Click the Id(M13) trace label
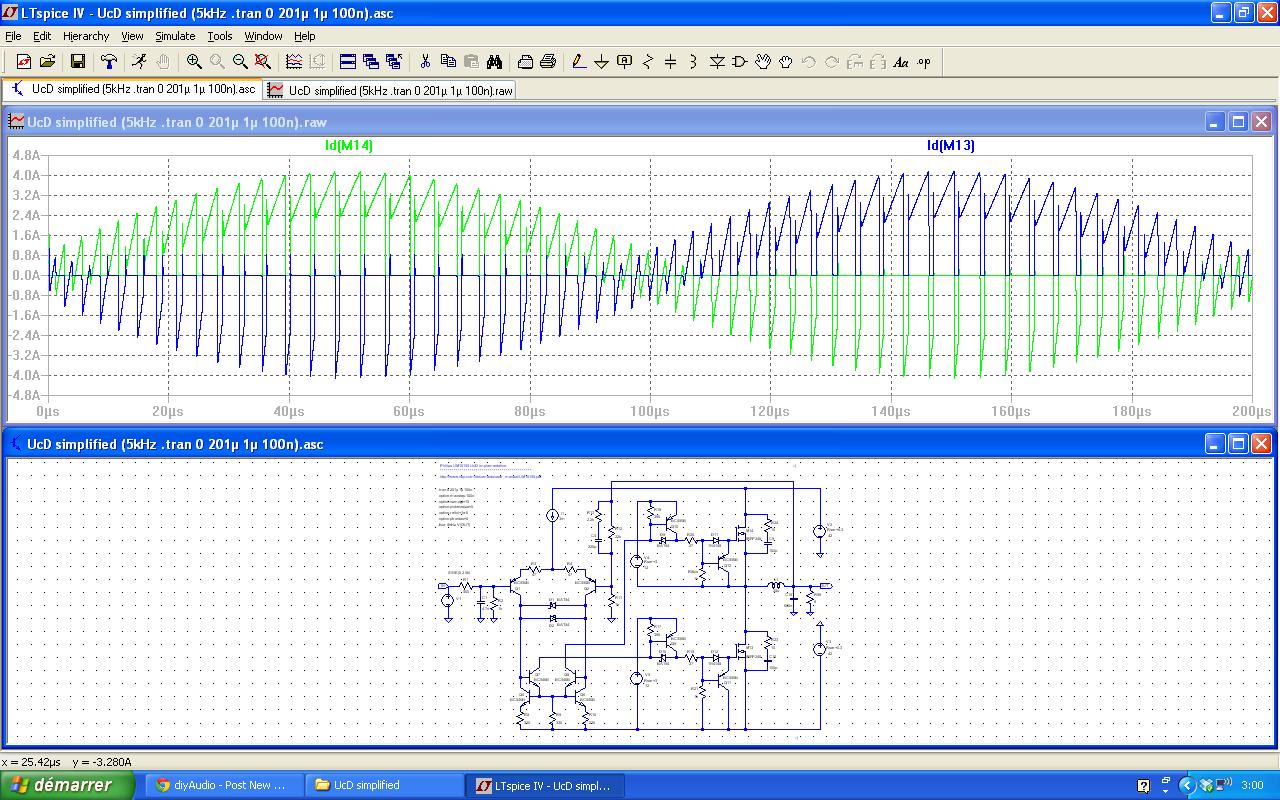 (x=951, y=146)
